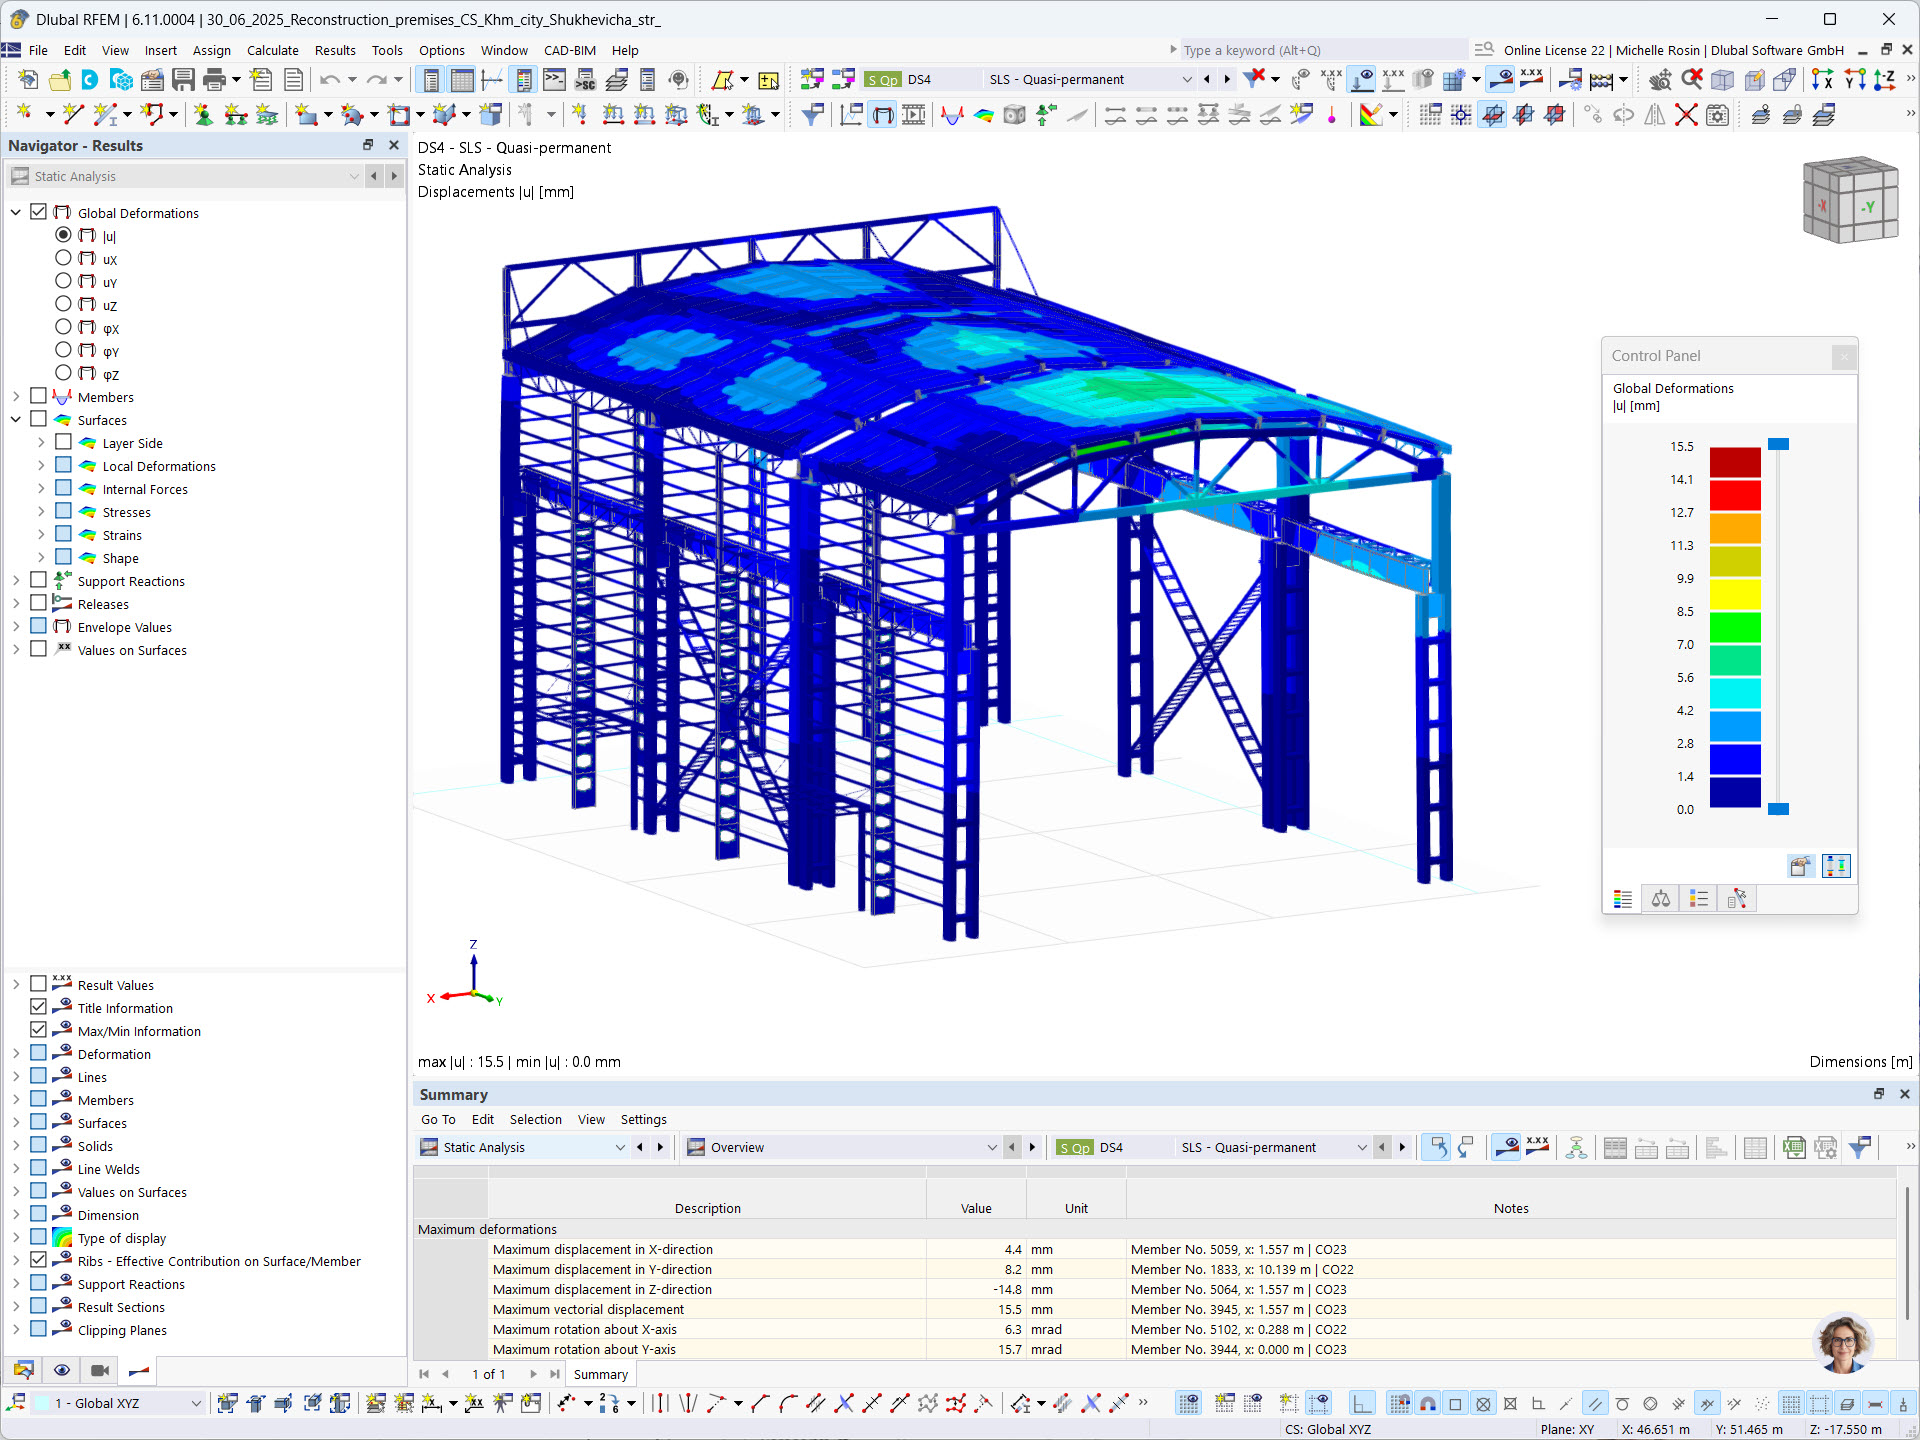Switch to the Summary tab at panel bottom
1920x1440 pixels.
click(x=600, y=1374)
